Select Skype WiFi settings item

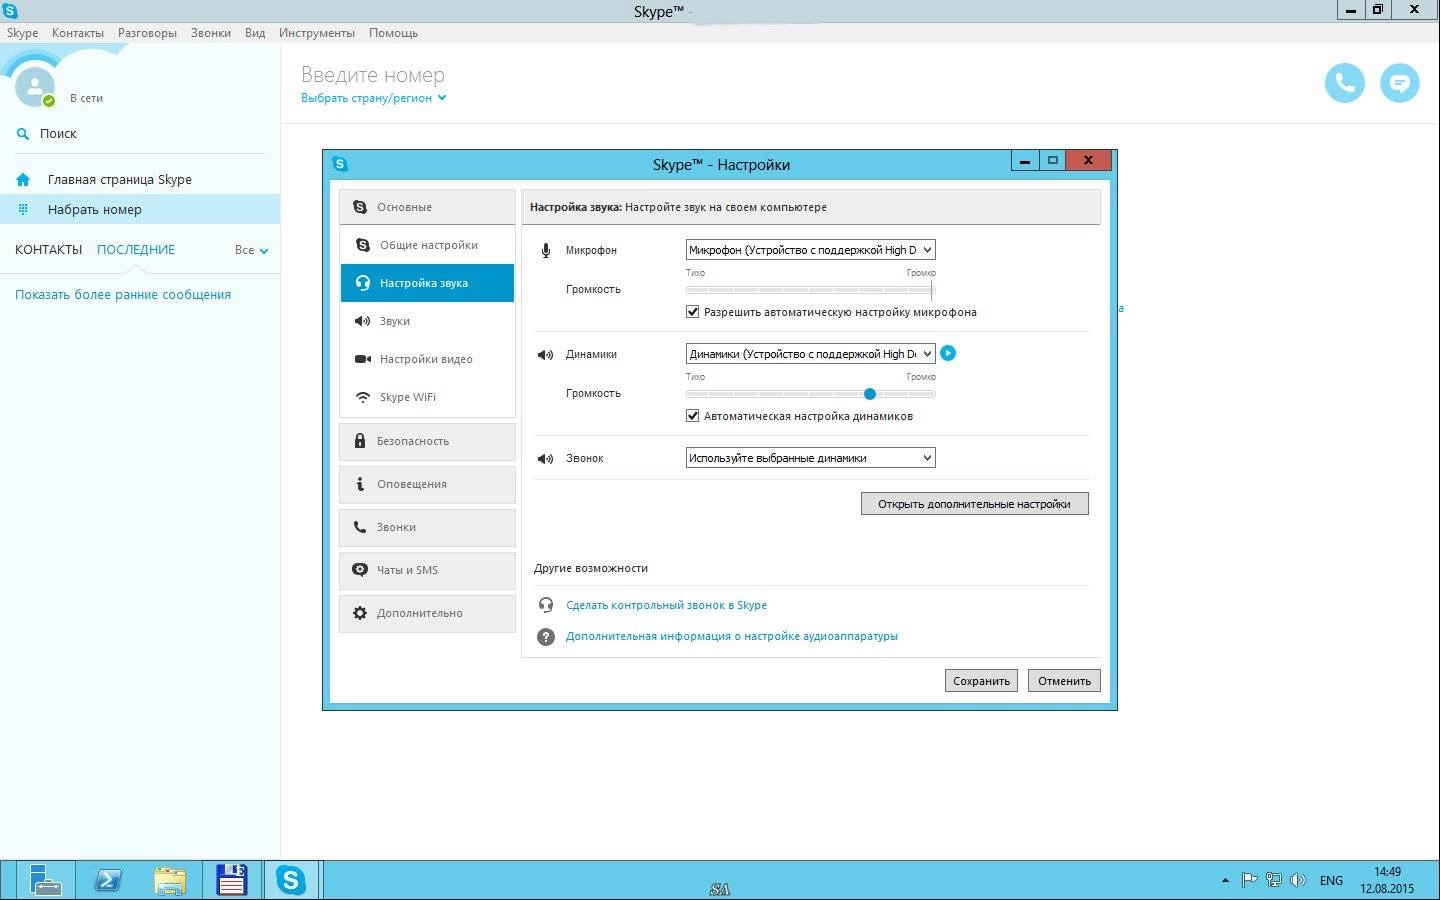(427, 397)
